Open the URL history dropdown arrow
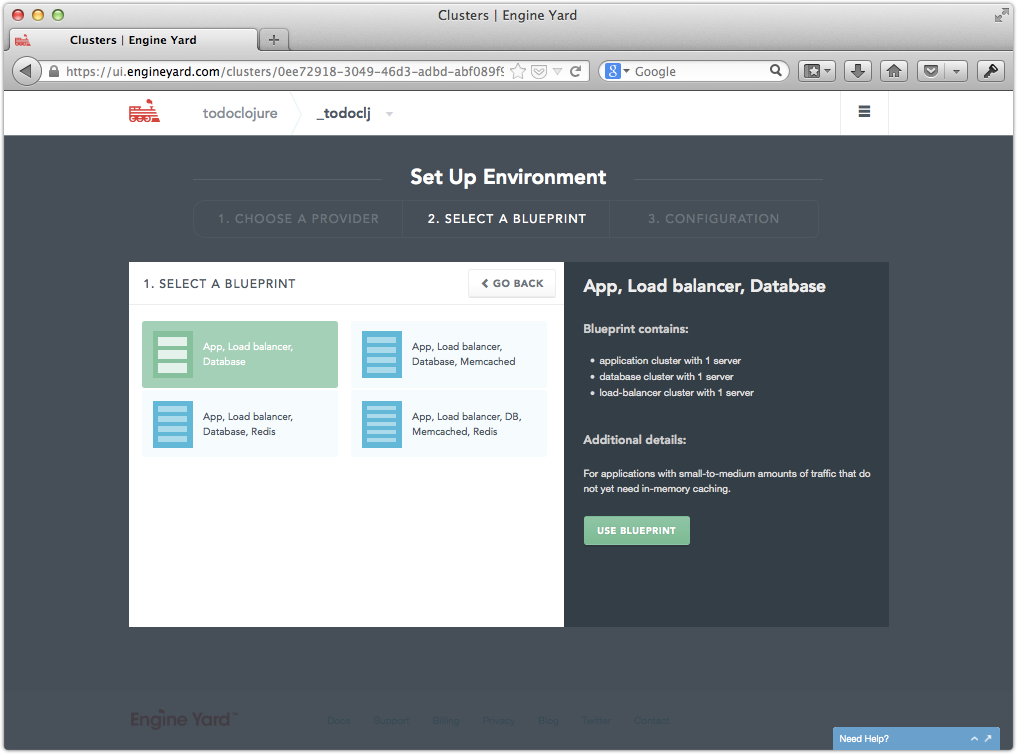Screen dimensions: 1017x754 click(x=557, y=71)
